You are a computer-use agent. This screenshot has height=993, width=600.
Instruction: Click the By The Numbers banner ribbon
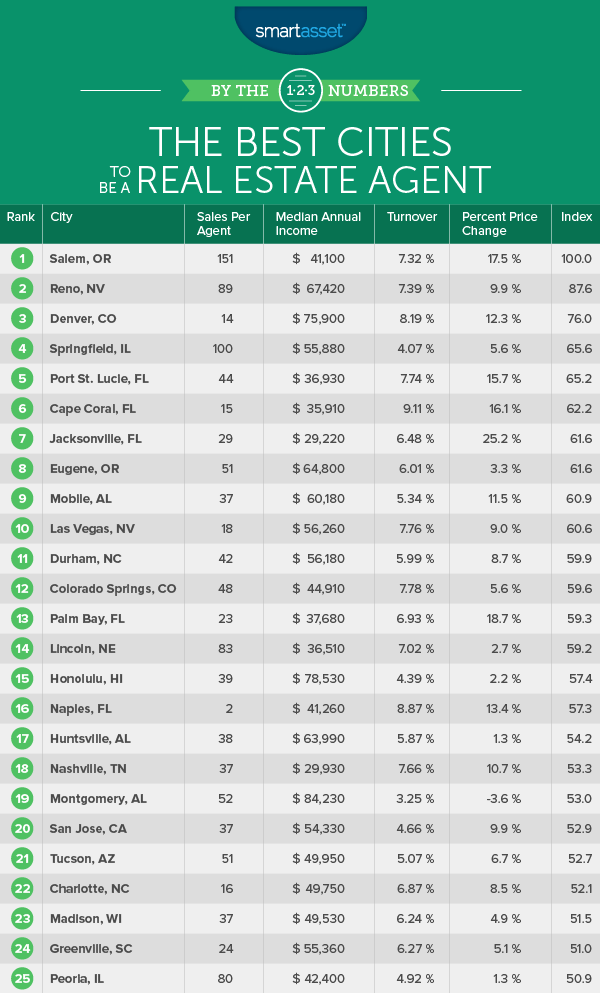(x=300, y=90)
